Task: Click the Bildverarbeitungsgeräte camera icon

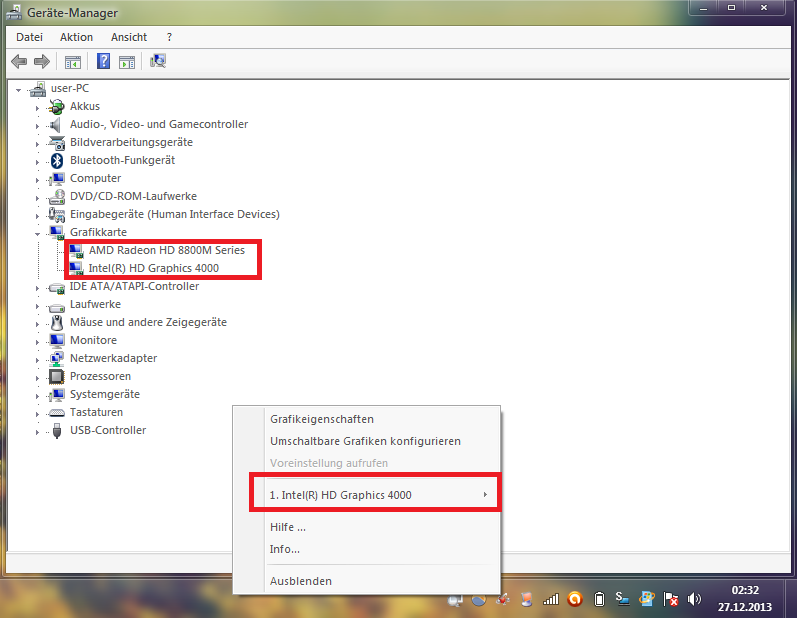Action: click(x=57, y=143)
